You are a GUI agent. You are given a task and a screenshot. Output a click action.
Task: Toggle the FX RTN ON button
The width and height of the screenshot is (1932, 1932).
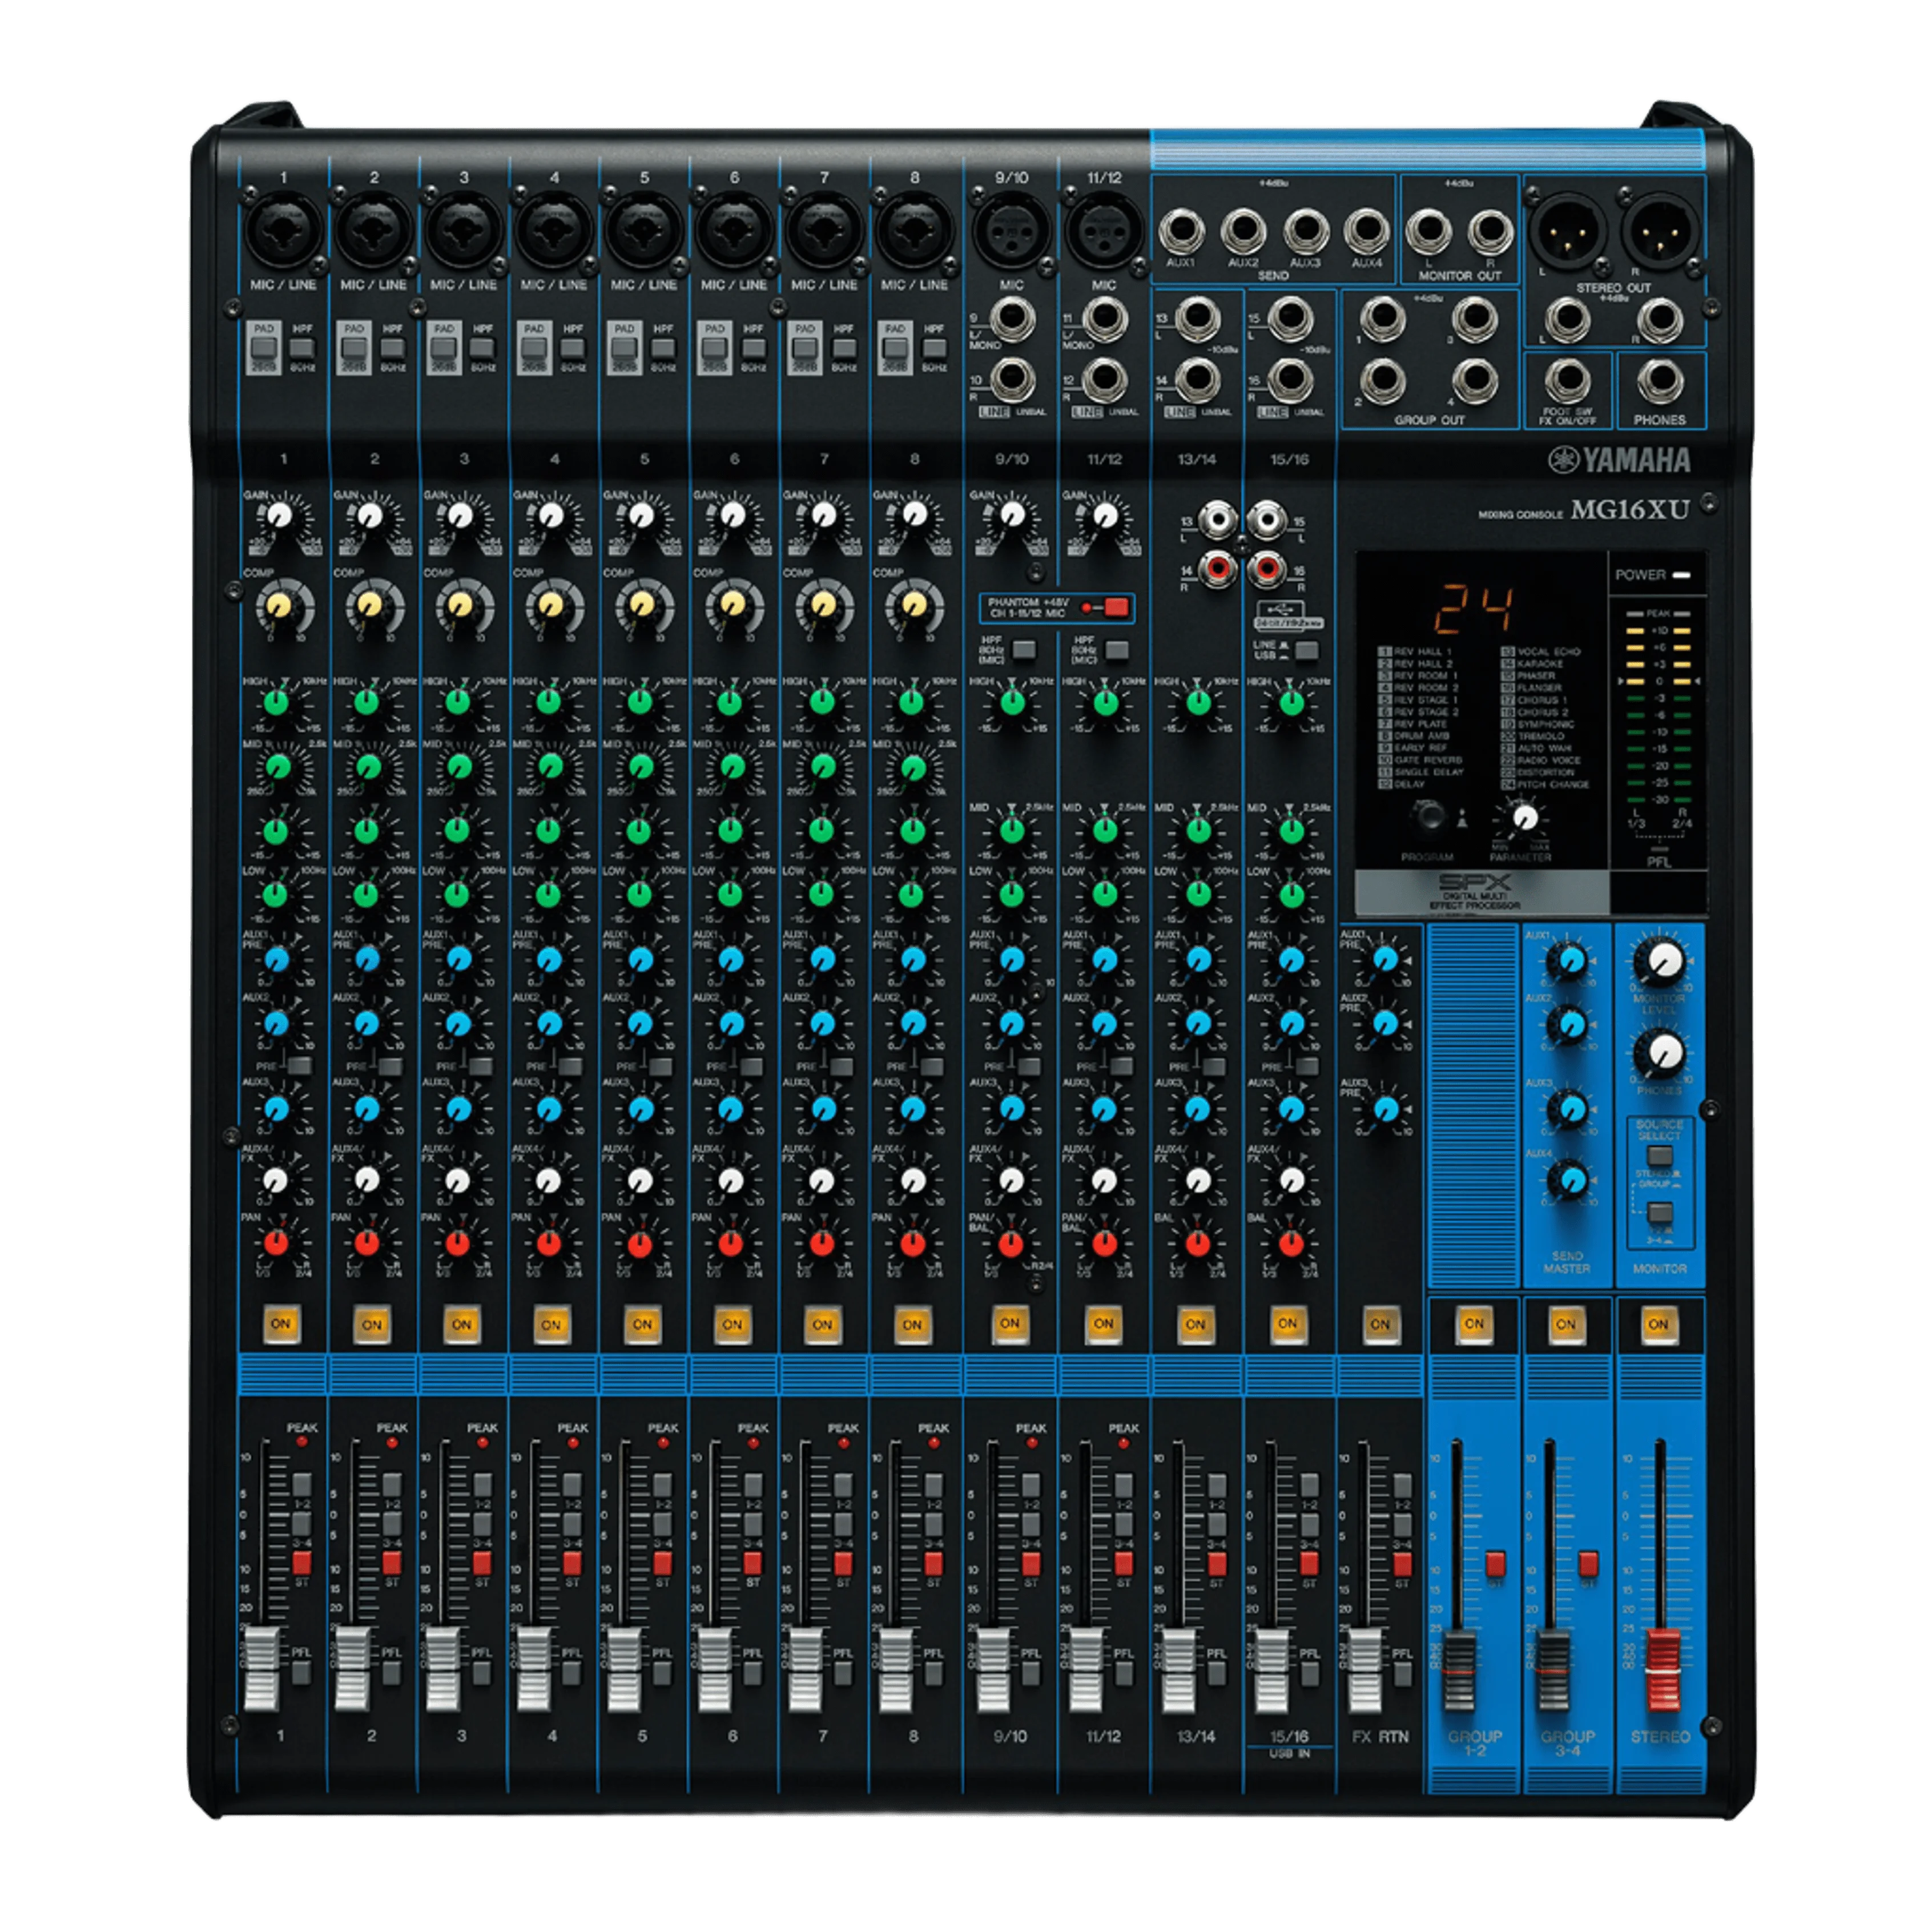[x=1380, y=1324]
